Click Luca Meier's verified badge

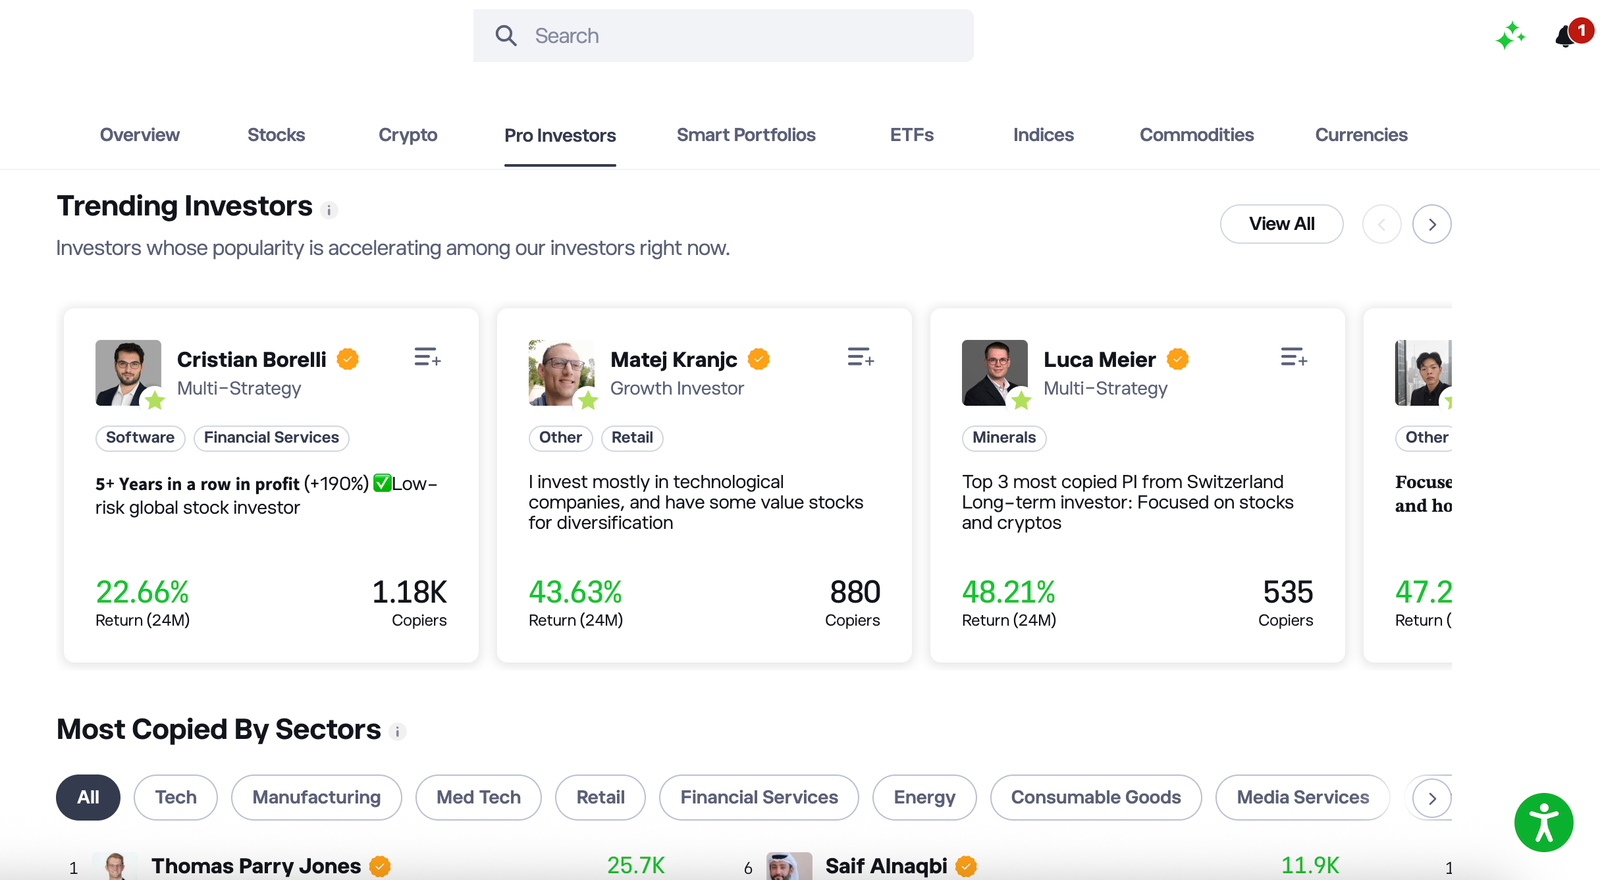(x=1178, y=359)
